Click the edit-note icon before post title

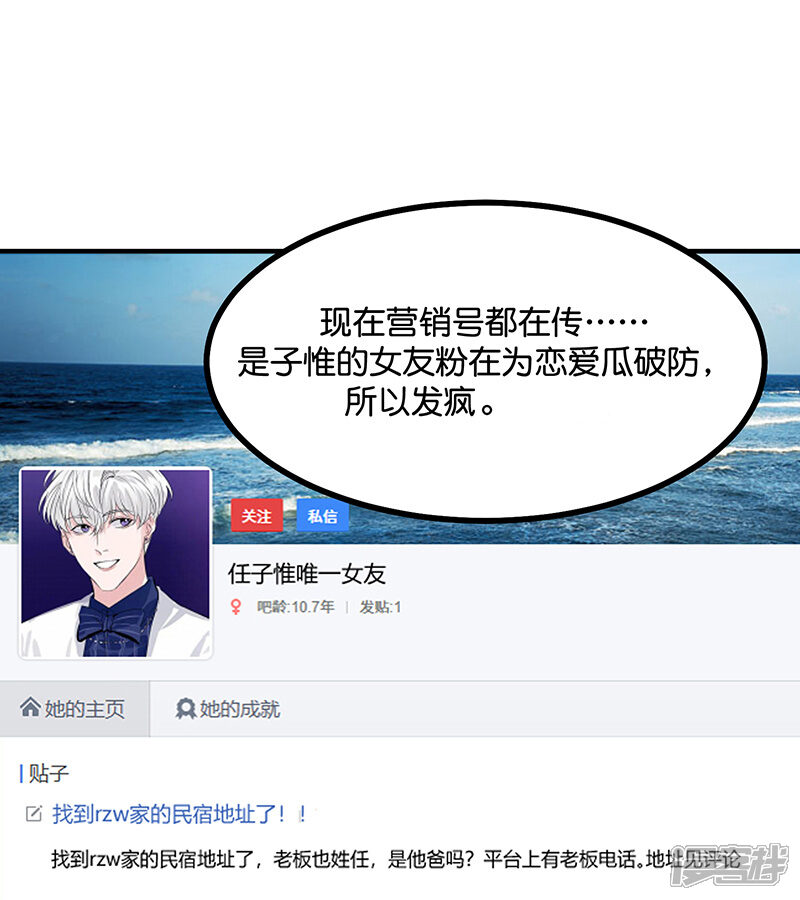pos(34,813)
